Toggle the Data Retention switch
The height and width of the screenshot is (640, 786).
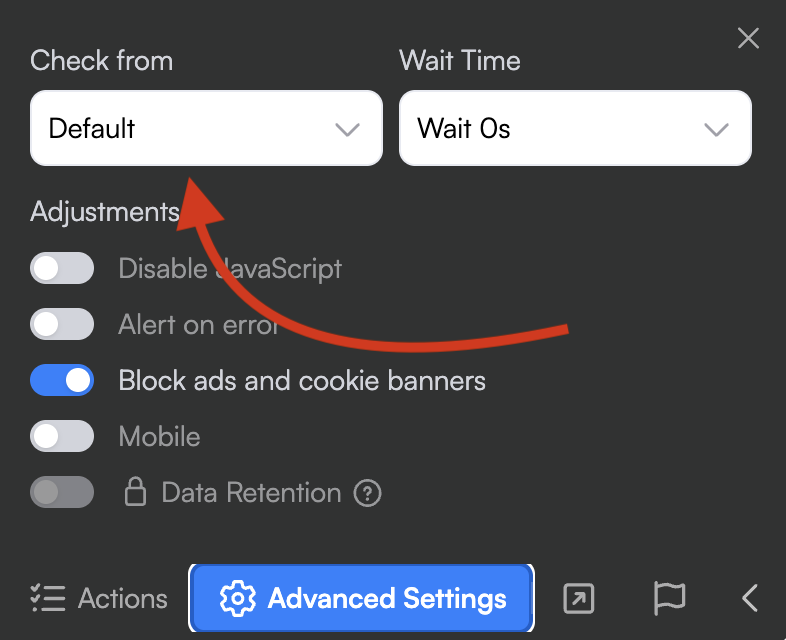coord(62,492)
